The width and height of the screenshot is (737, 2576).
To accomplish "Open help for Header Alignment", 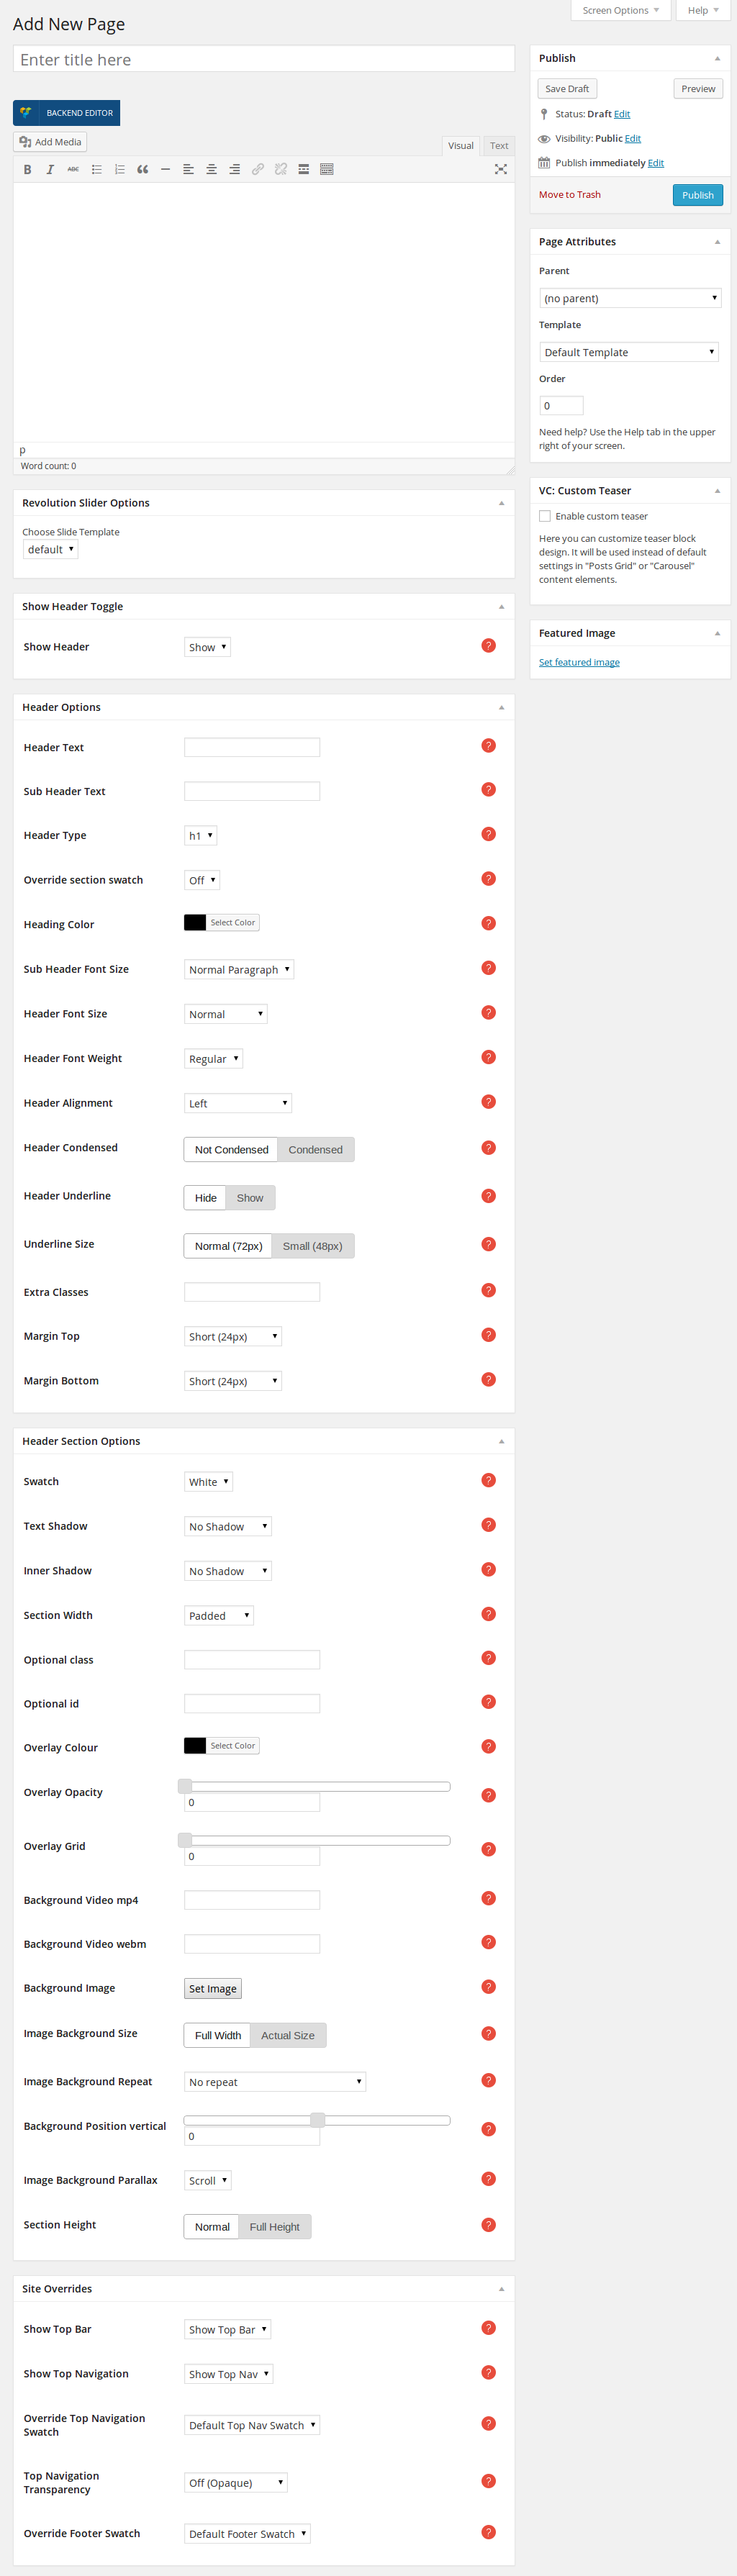I will tap(488, 1102).
